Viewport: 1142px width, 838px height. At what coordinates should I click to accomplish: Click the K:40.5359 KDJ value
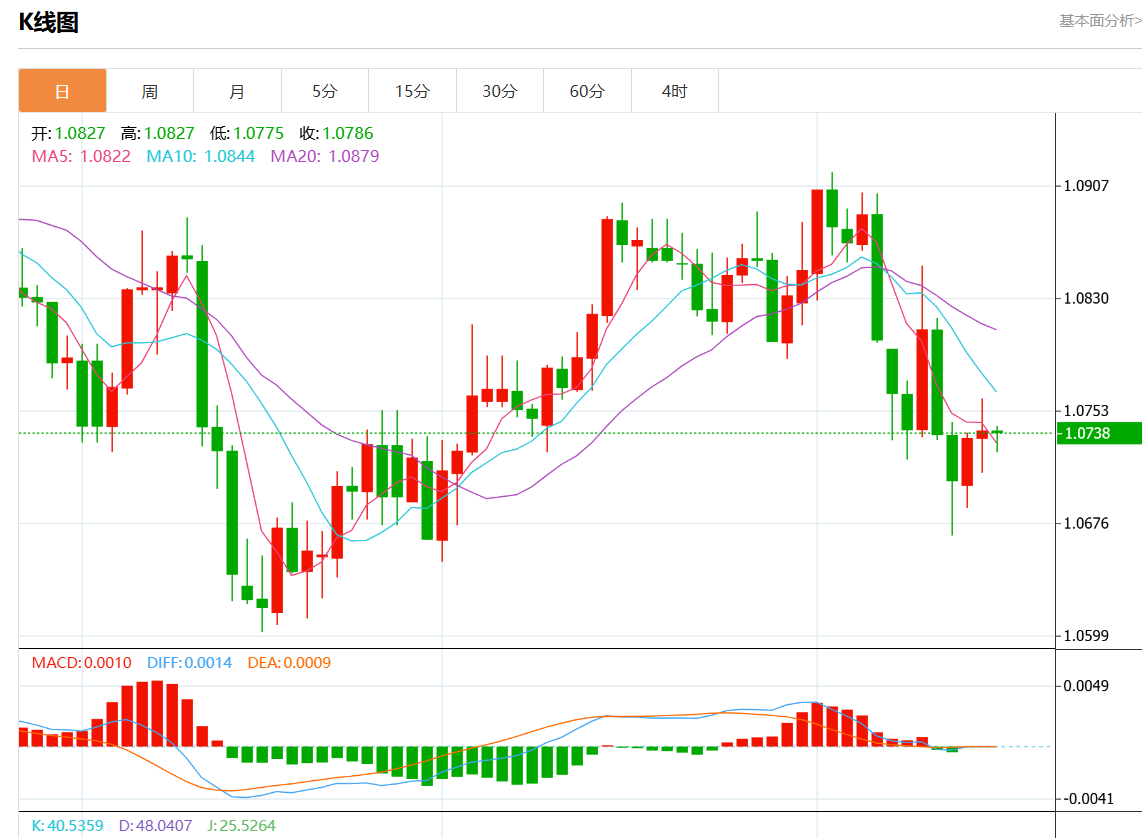point(68,826)
